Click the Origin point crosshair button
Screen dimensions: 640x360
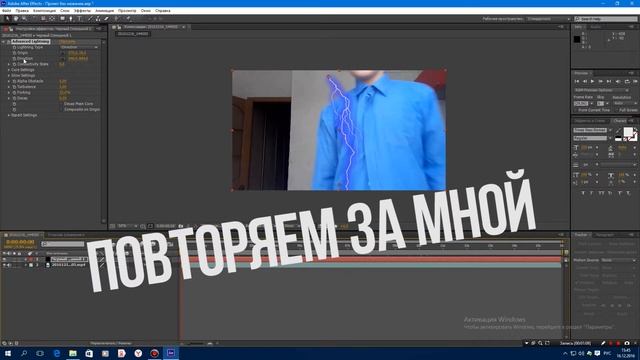tap(62, 53)
